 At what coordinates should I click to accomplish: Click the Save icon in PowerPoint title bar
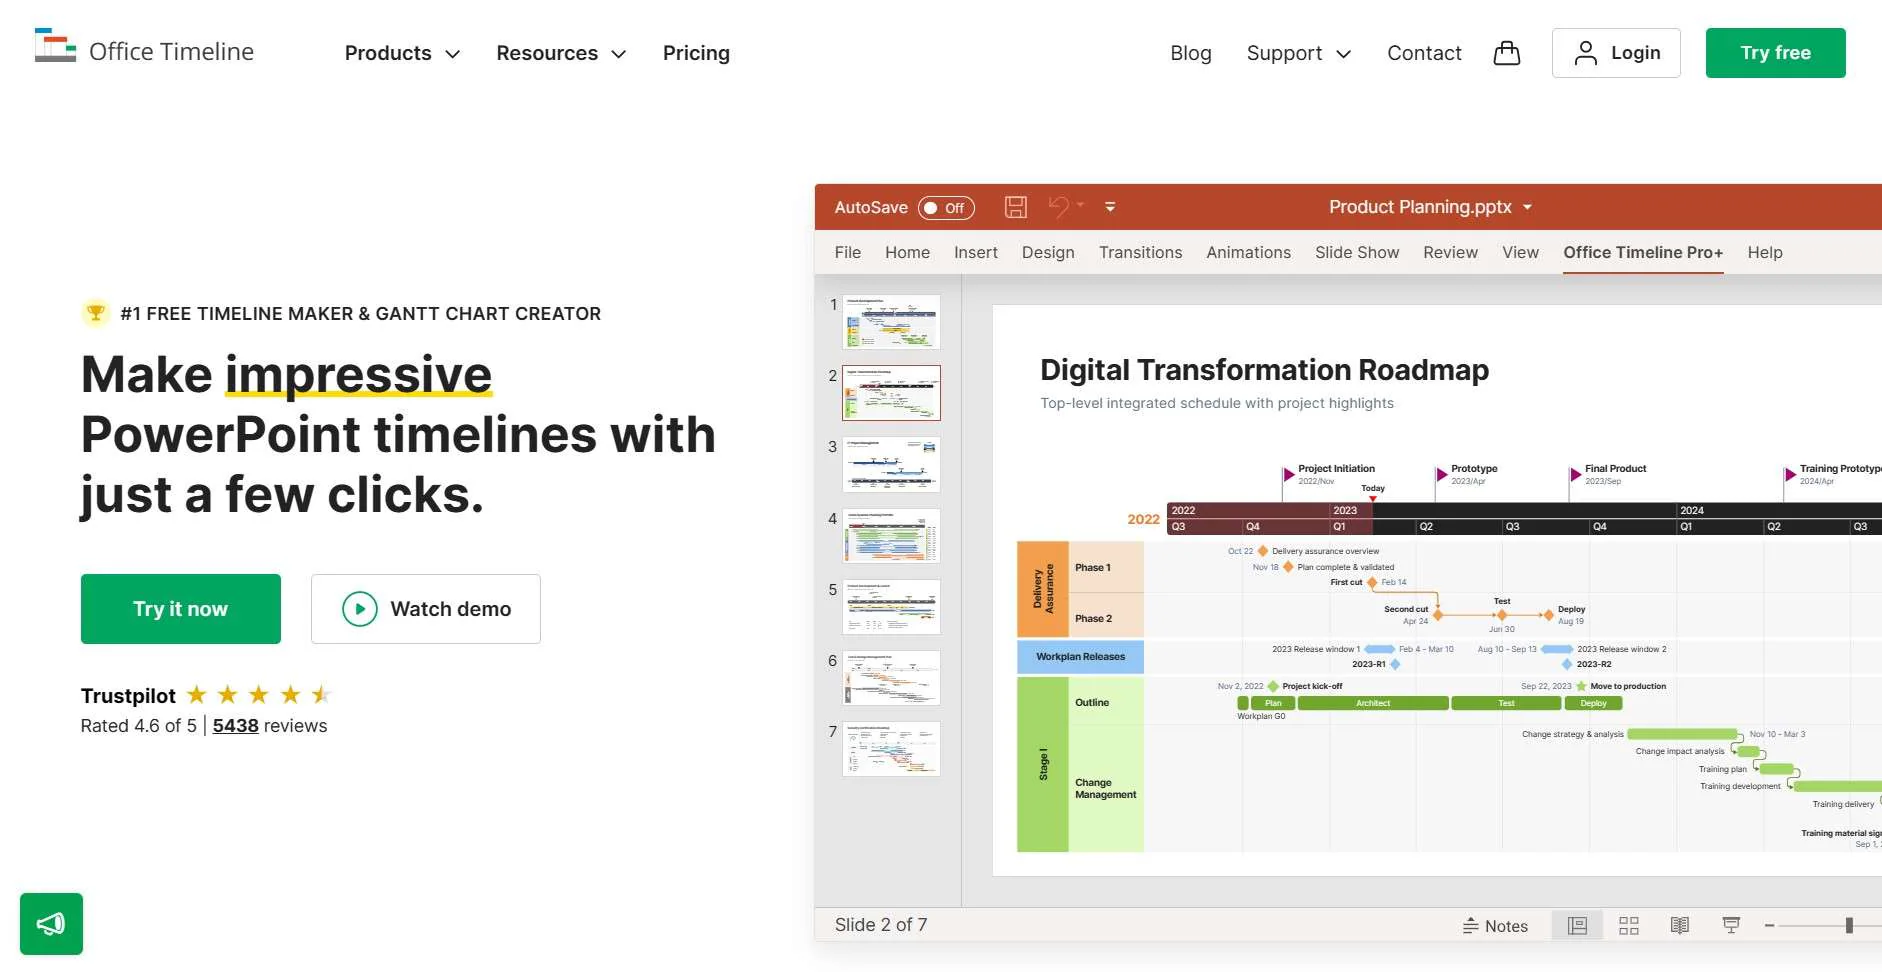(x=1016, y=207)
